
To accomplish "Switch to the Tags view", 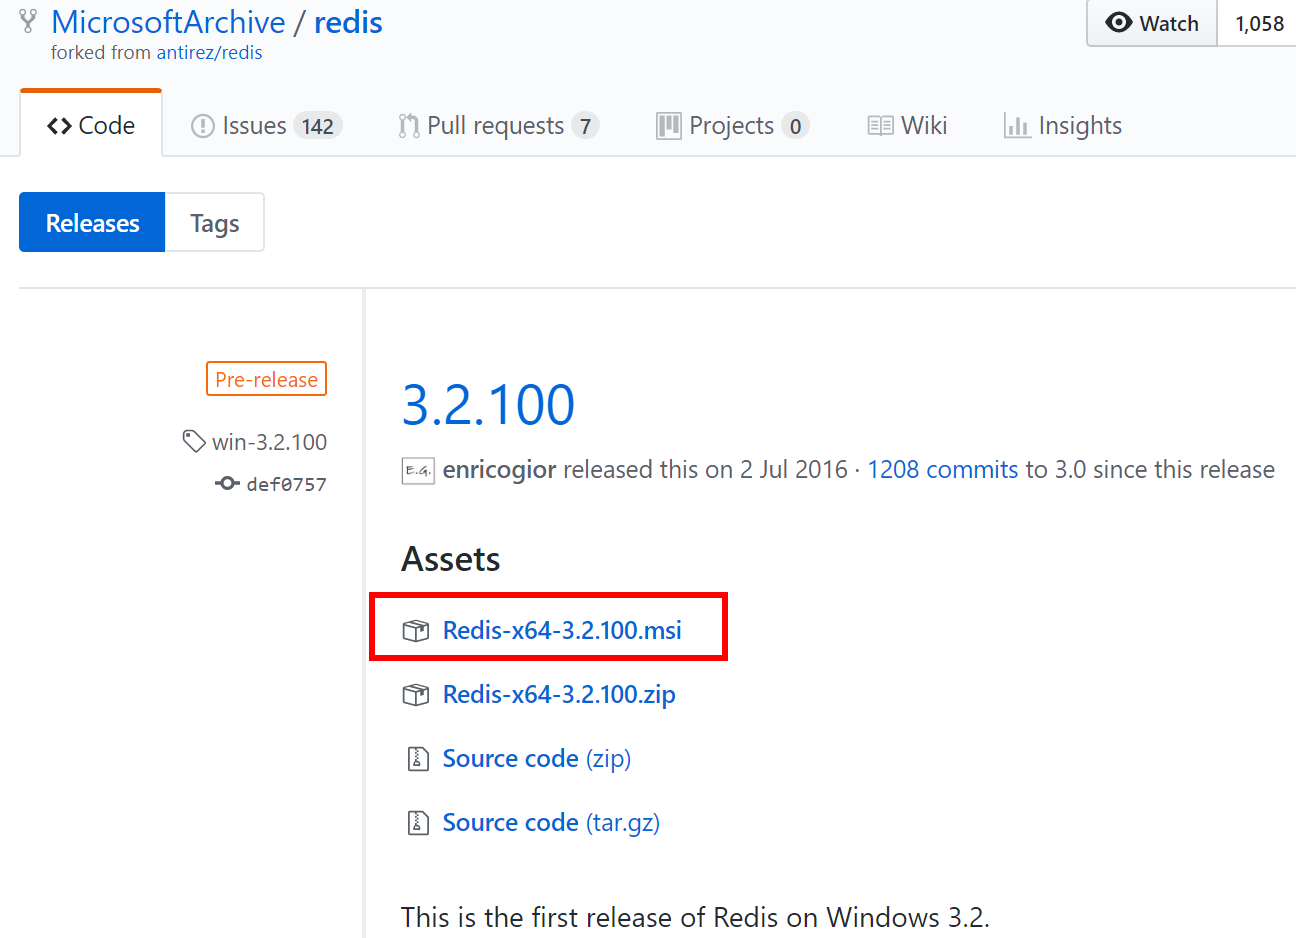I will point(215,222).
